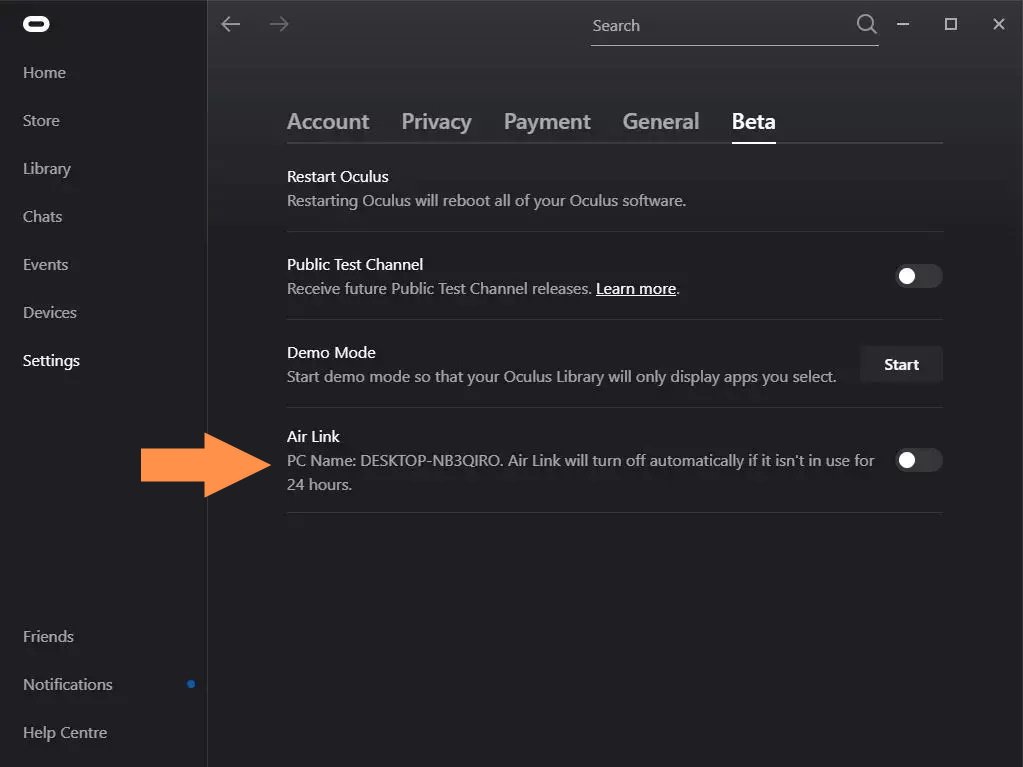The width and height of the screenshot is (1023, 767).
Task: Open Friends in the sidebar
Action: click(48, 637)
